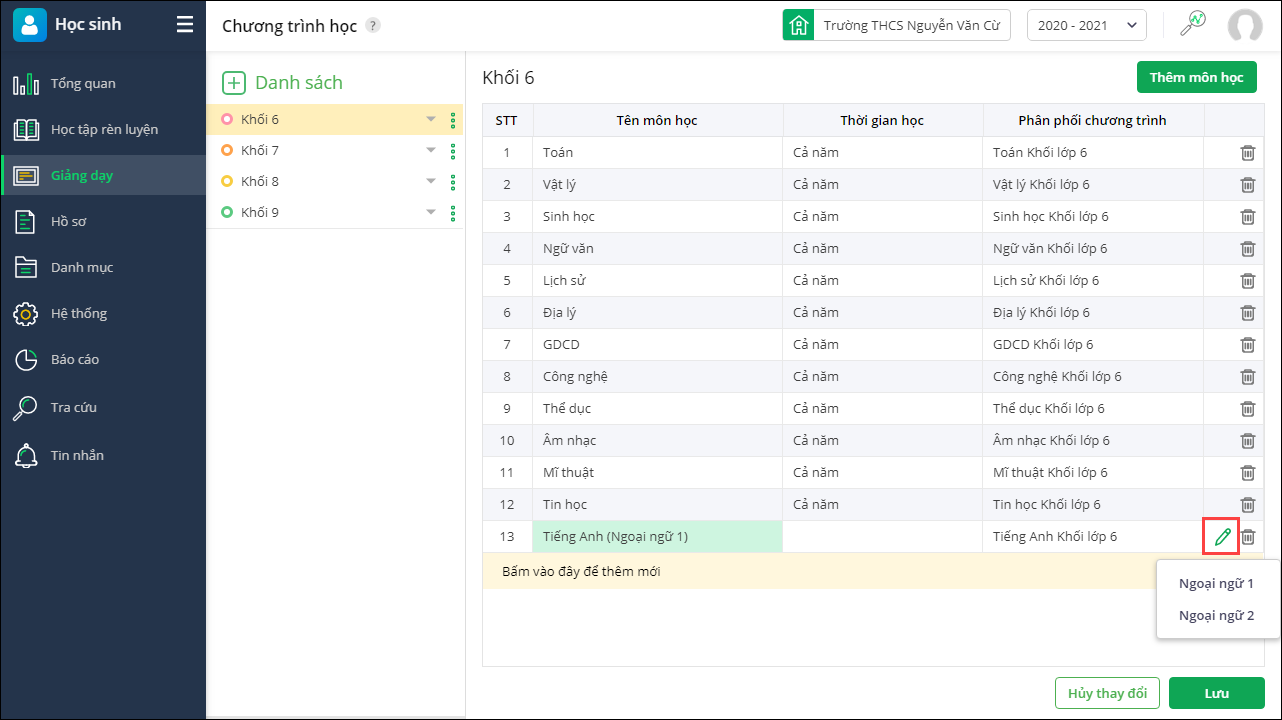Click the help question mark beside Chương trình học

pyautogui.click(x=372, y=26)
